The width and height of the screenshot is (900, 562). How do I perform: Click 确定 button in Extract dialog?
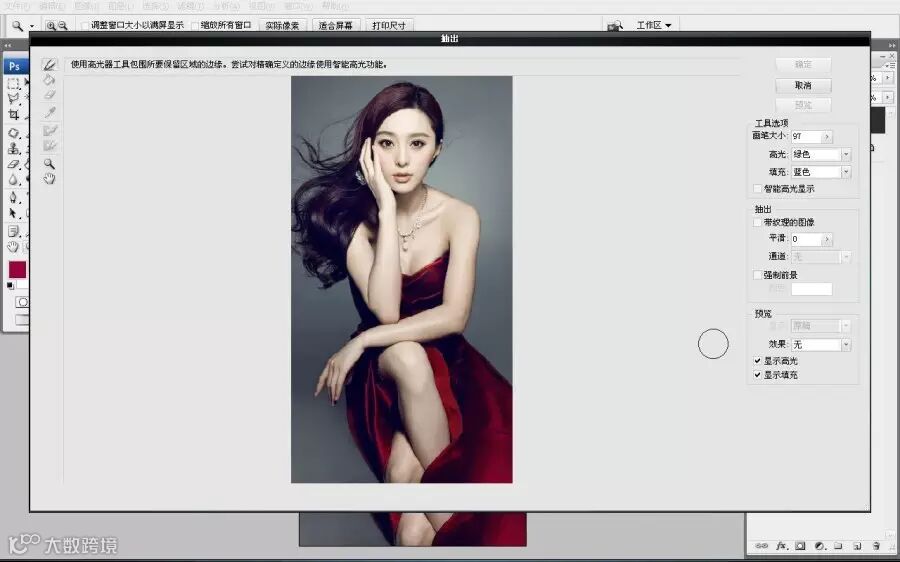tap(803, 64)
